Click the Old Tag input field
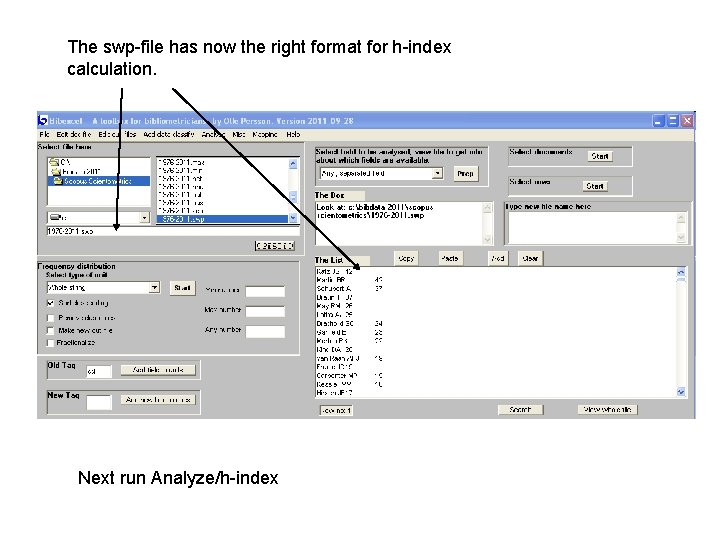This screenshot has width=720, height=540. 99,371
